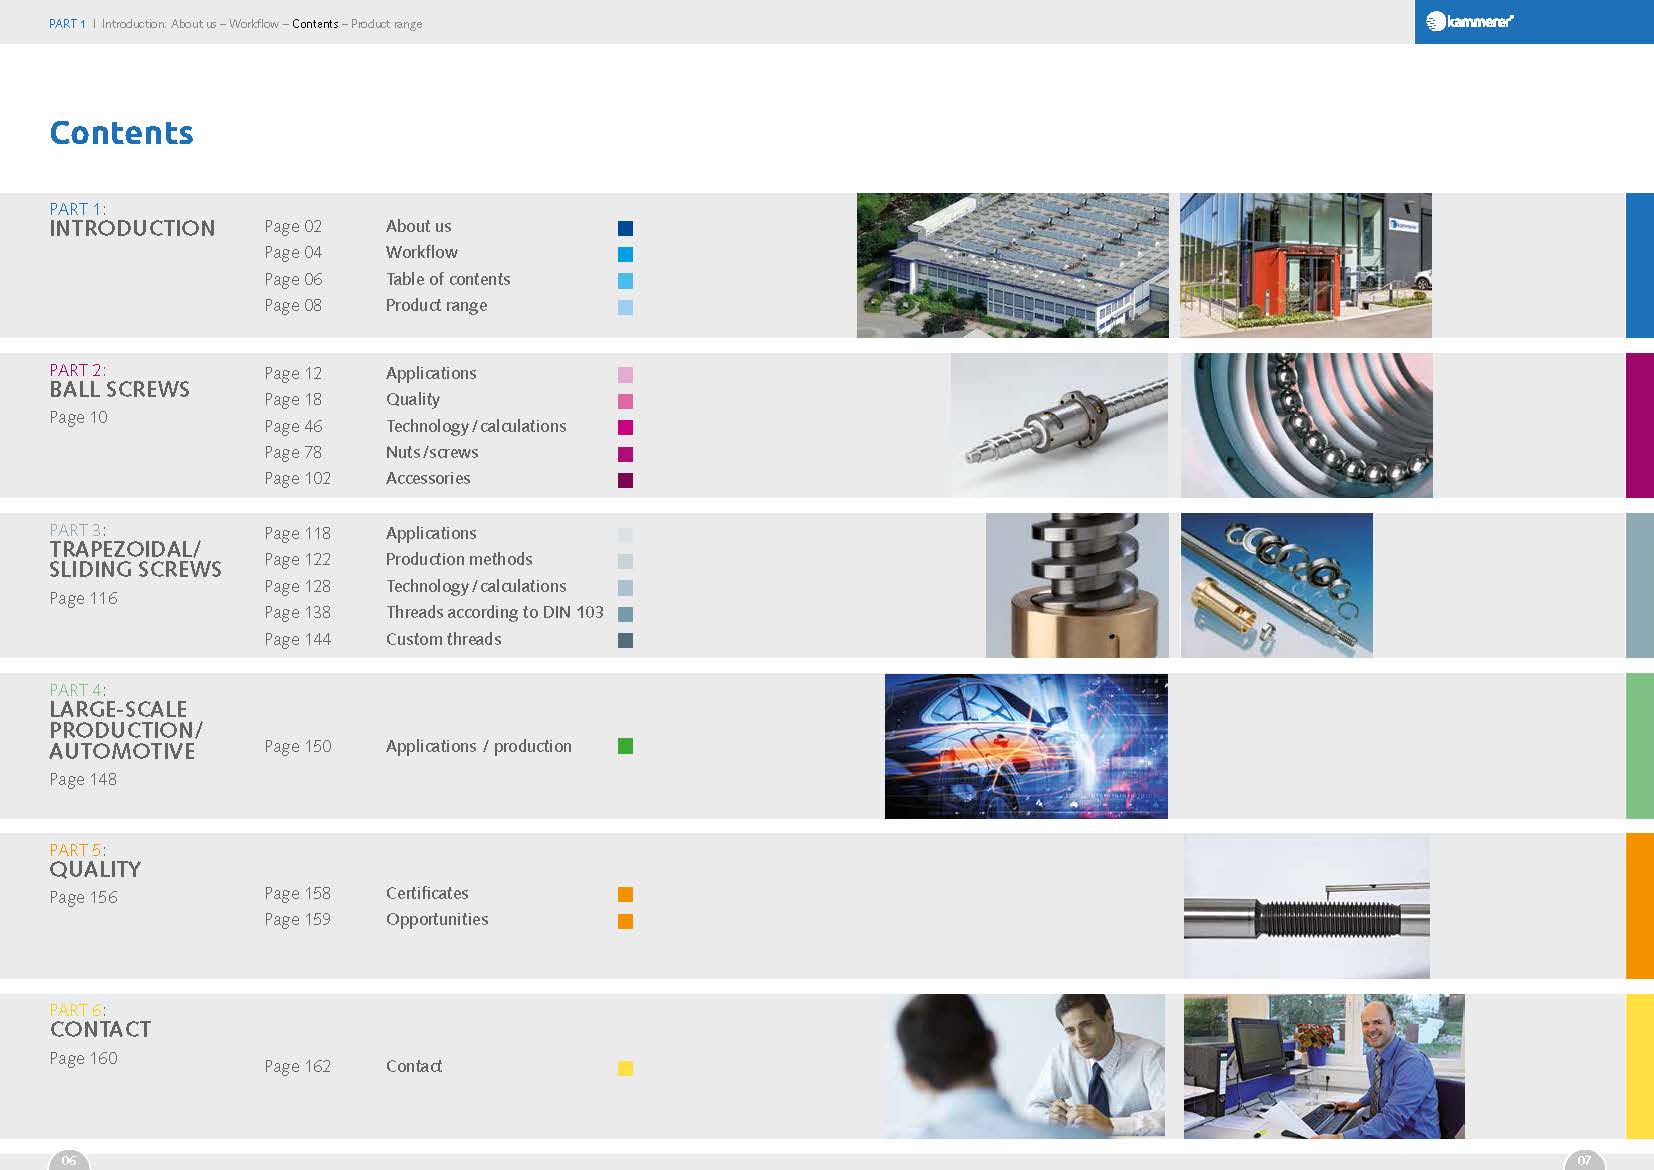This screenshot has height=1170, width=1654.
Task: Click the square beside Threads according to DIN 103
Action: [x=625, y=614]
